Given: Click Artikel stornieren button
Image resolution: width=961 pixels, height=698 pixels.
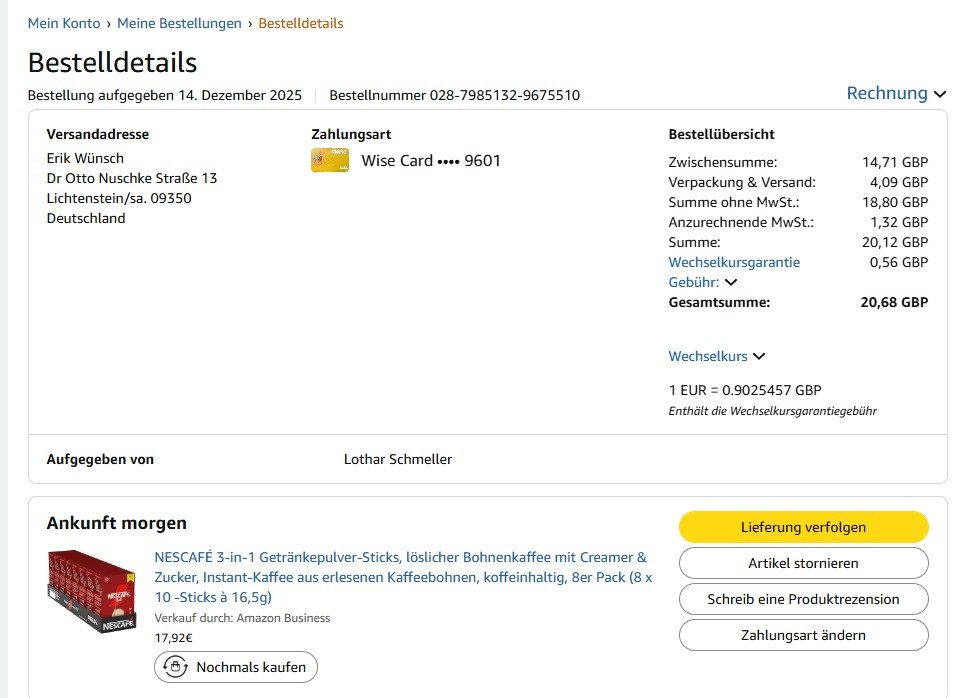Looking at the screenshot, I should (x=803, y=563).
